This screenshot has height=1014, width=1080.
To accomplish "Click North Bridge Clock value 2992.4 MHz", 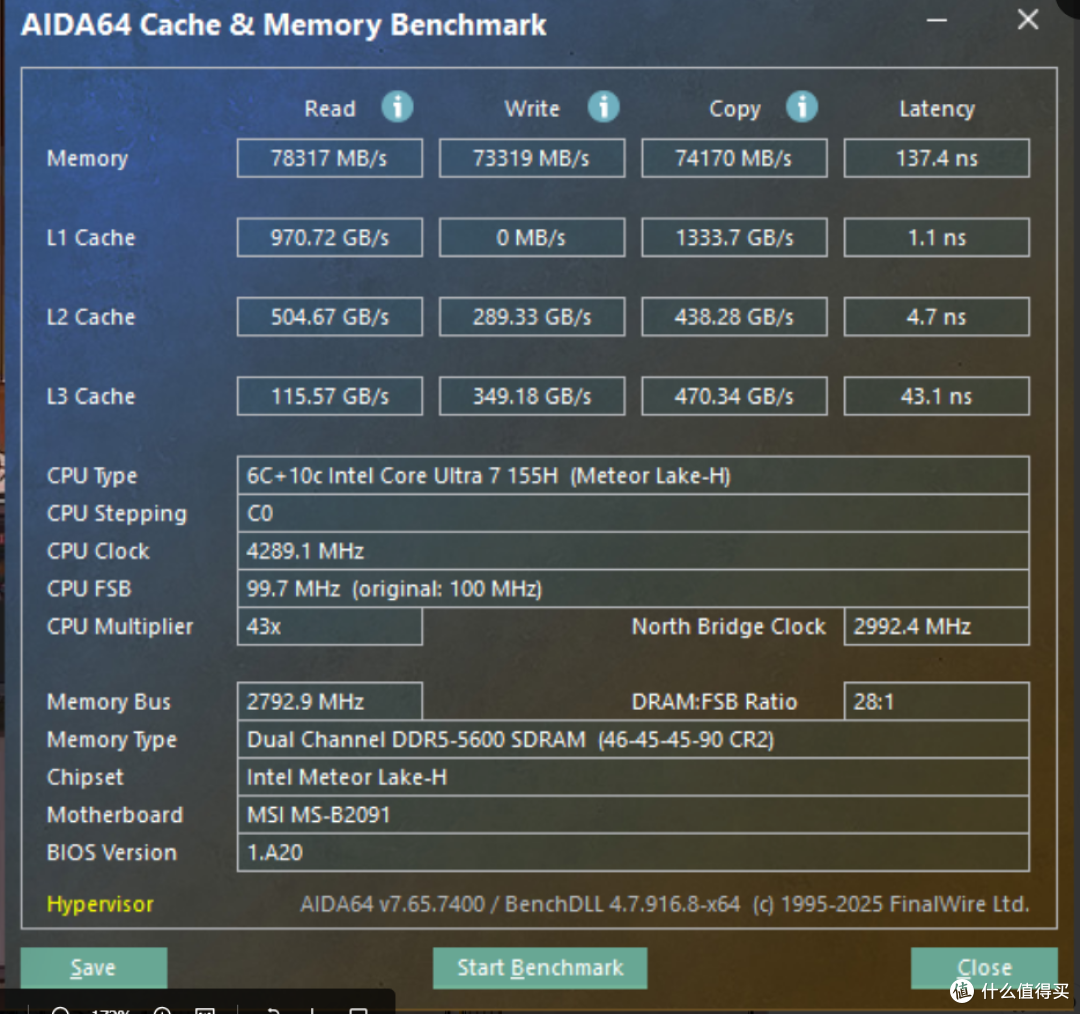I will 937,626.
